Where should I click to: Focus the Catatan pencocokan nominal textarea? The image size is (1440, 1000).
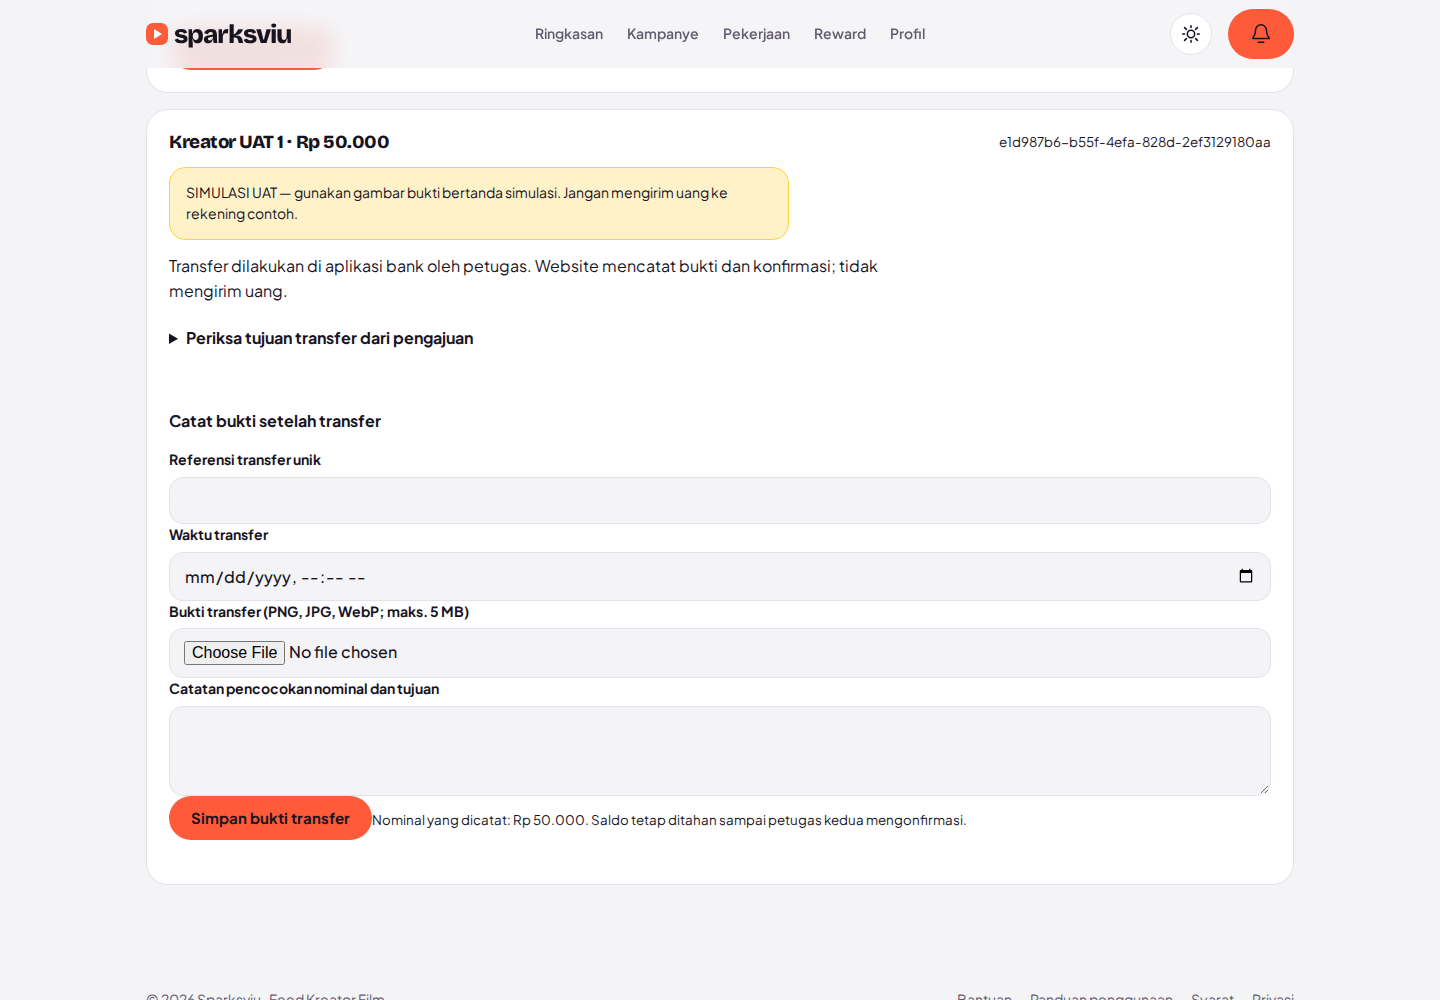click(x=720, y=751)
